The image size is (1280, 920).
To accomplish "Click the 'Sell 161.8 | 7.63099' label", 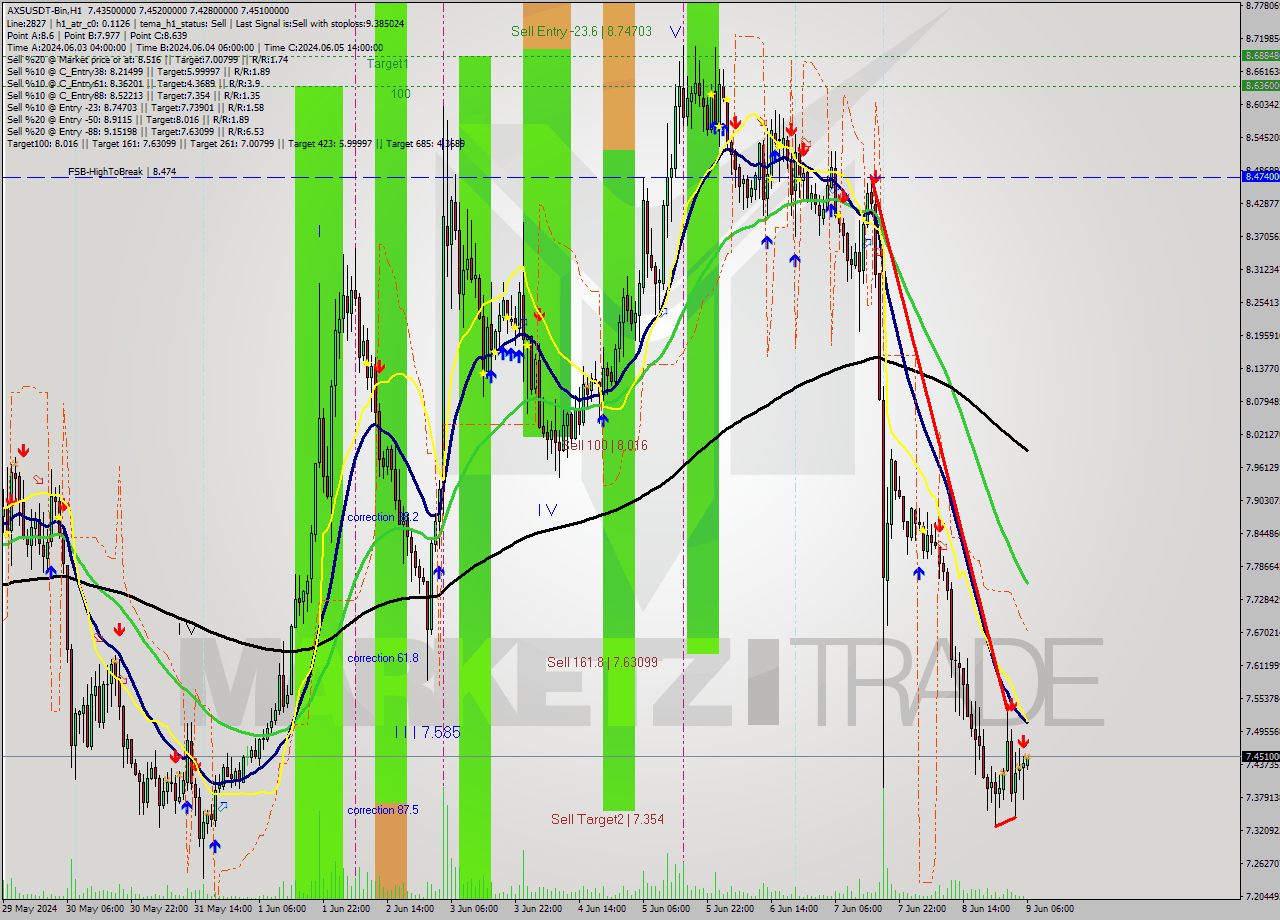I will 602,662.
